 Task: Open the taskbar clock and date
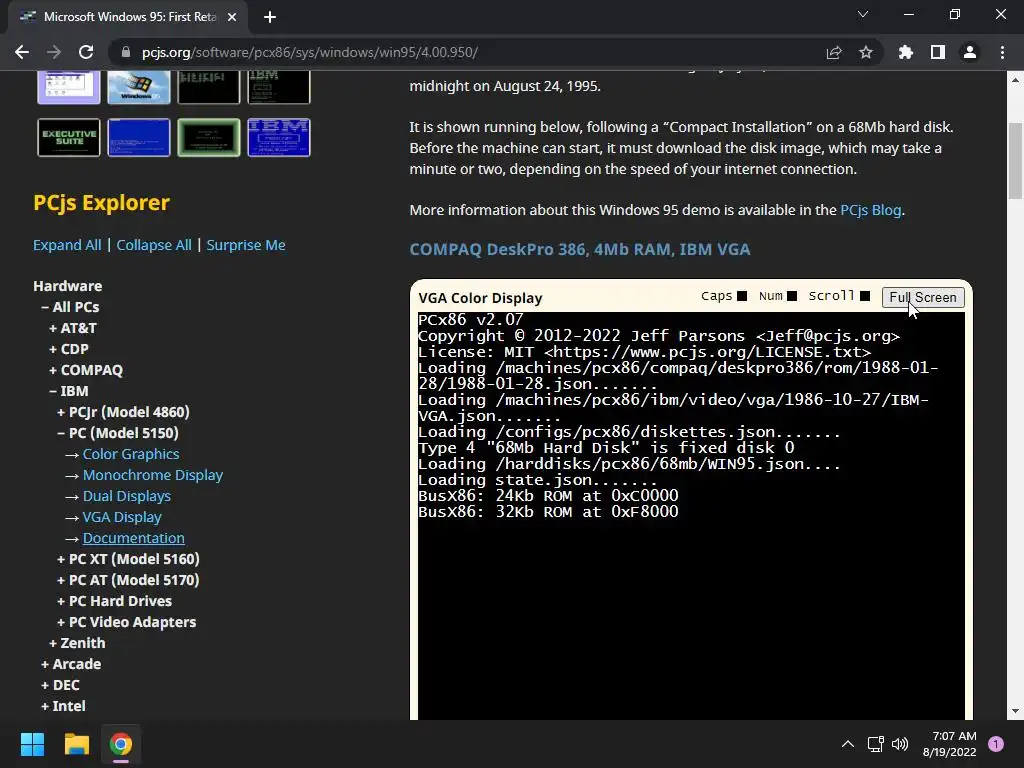950,744
